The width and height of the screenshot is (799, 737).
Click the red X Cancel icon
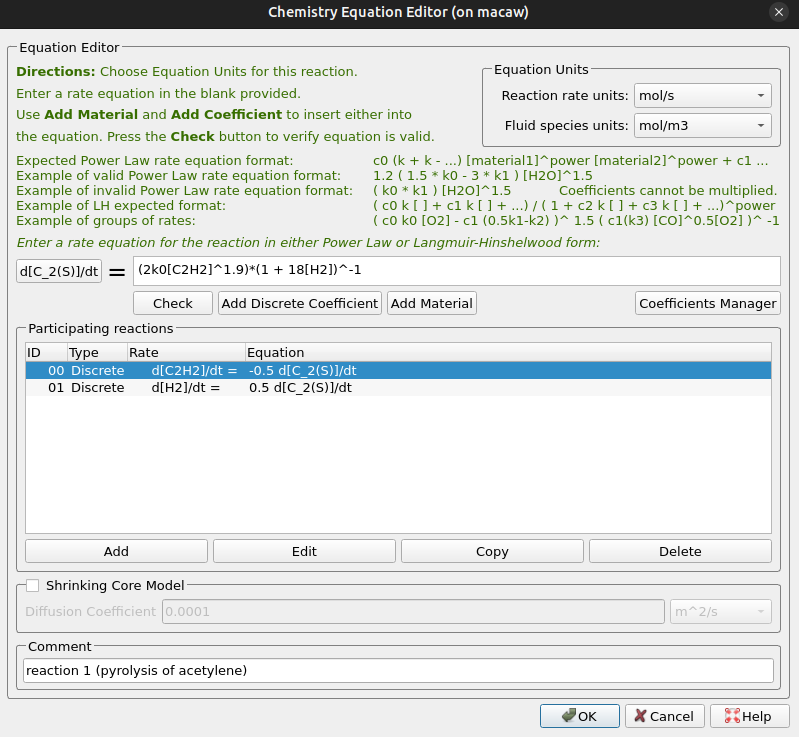click(640, 716)
